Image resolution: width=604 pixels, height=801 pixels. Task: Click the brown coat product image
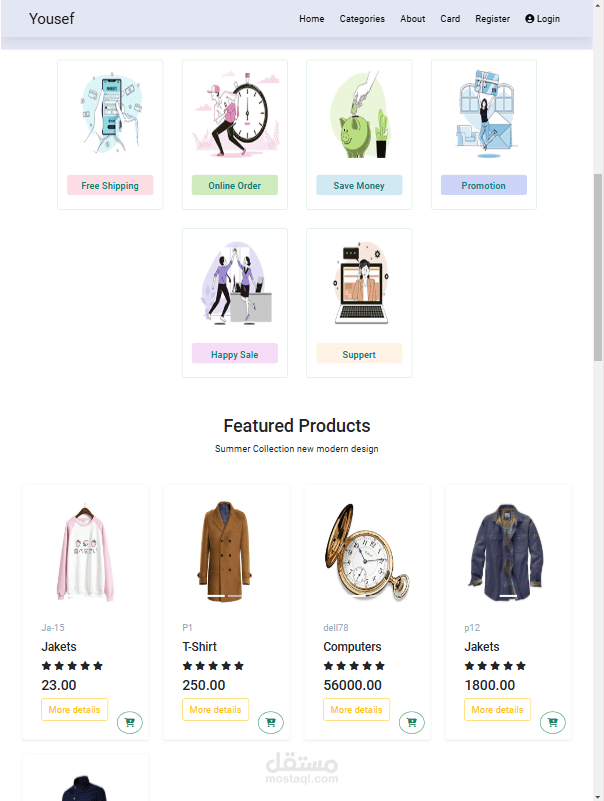[x=225, y=552]
